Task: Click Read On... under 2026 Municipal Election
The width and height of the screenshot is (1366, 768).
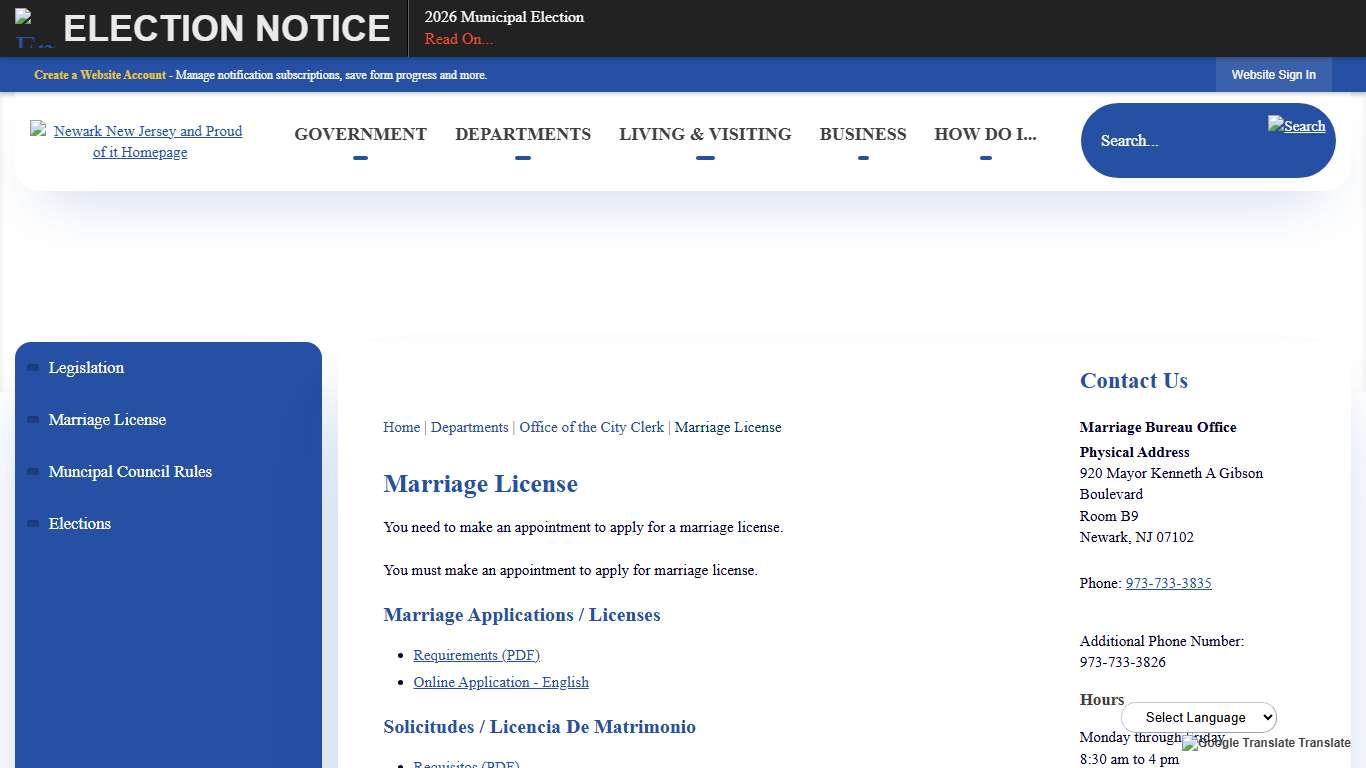Action: point(458,39)
